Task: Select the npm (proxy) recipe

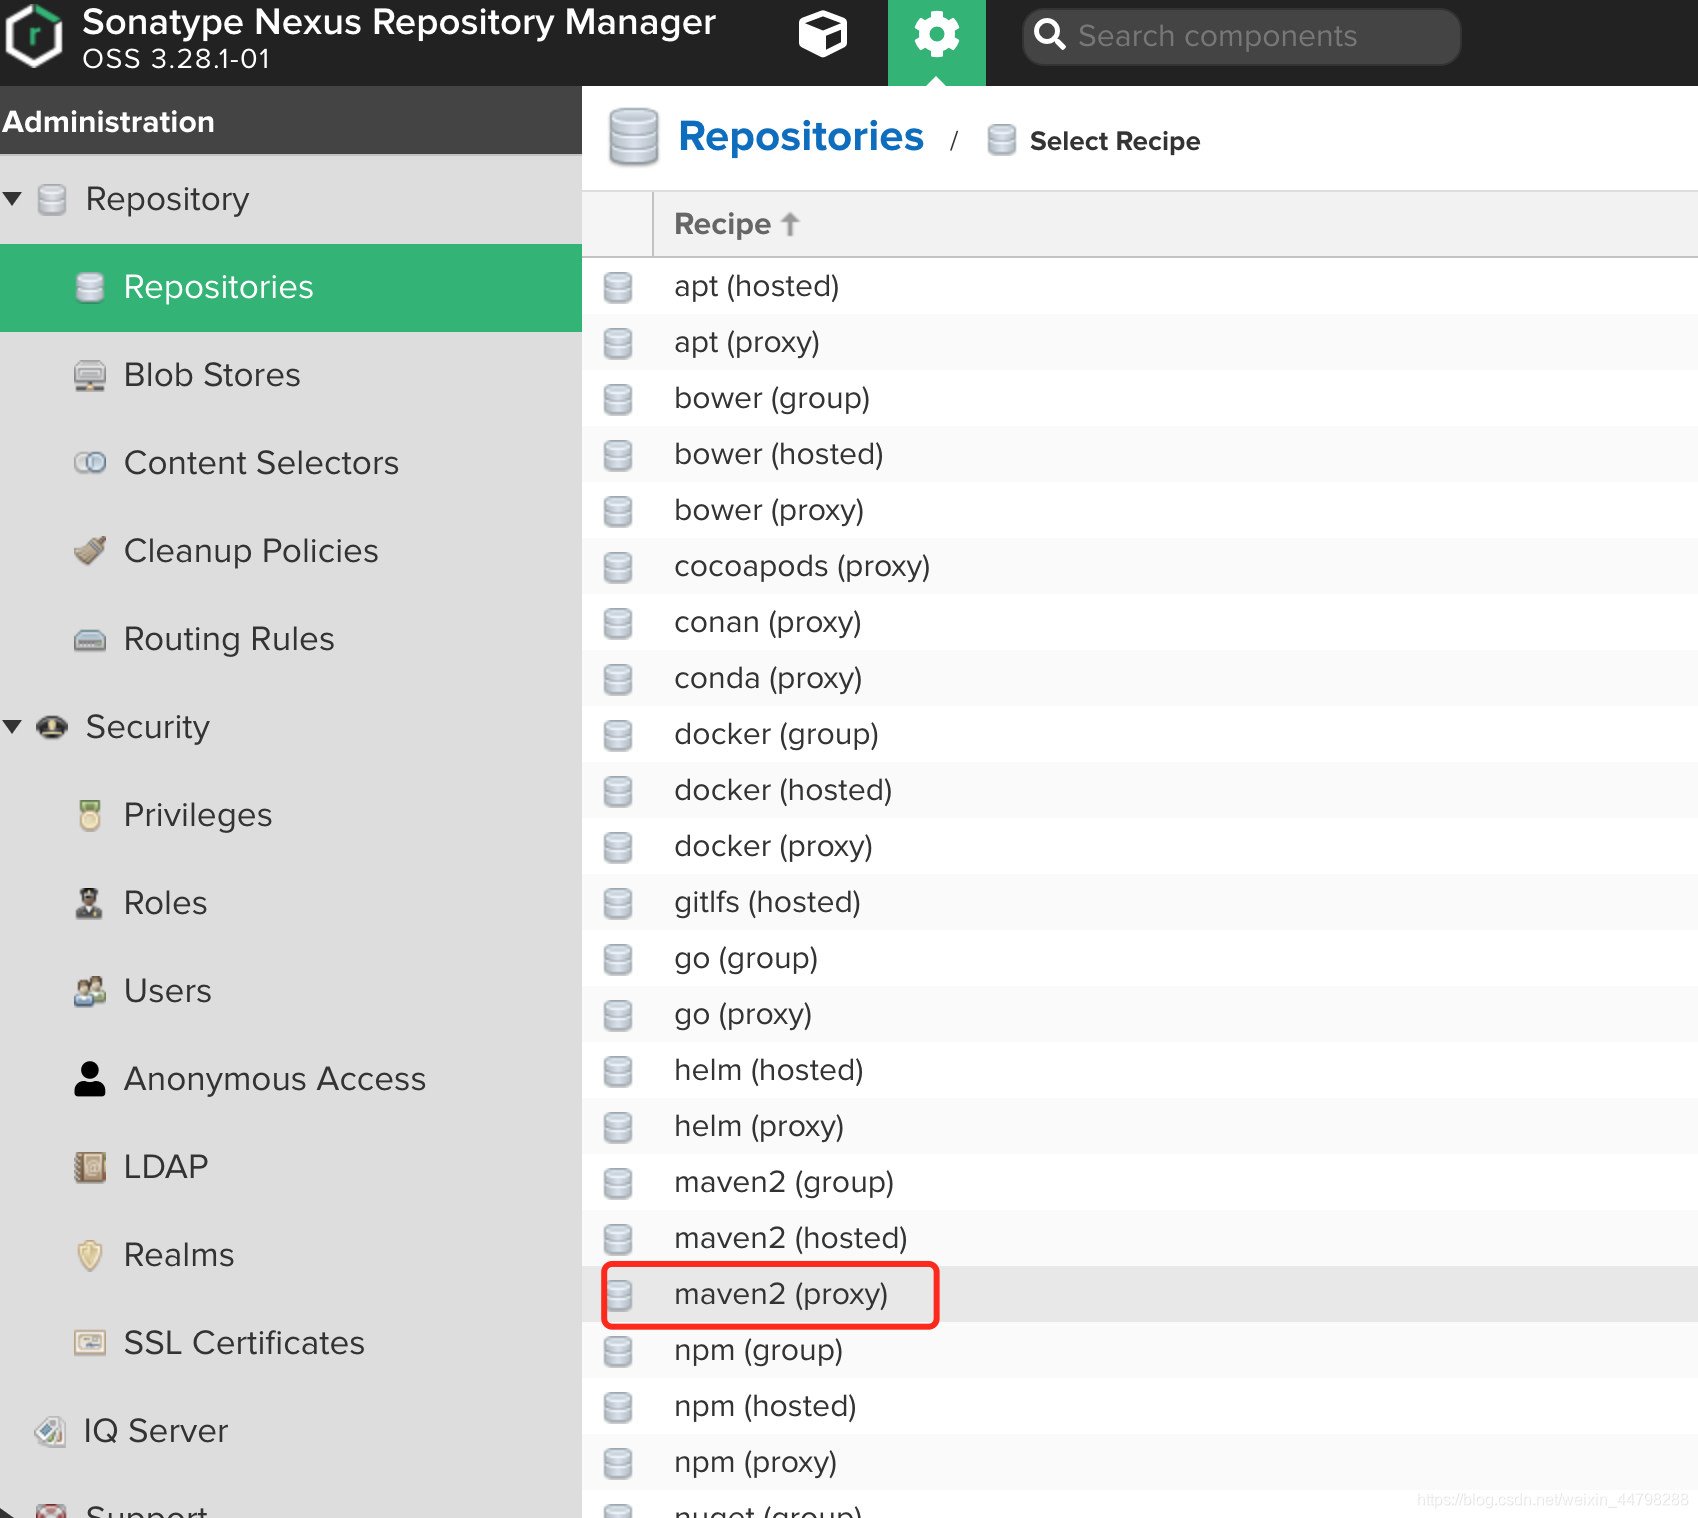Action: pyautogui.click(x=1140, y=1462)
